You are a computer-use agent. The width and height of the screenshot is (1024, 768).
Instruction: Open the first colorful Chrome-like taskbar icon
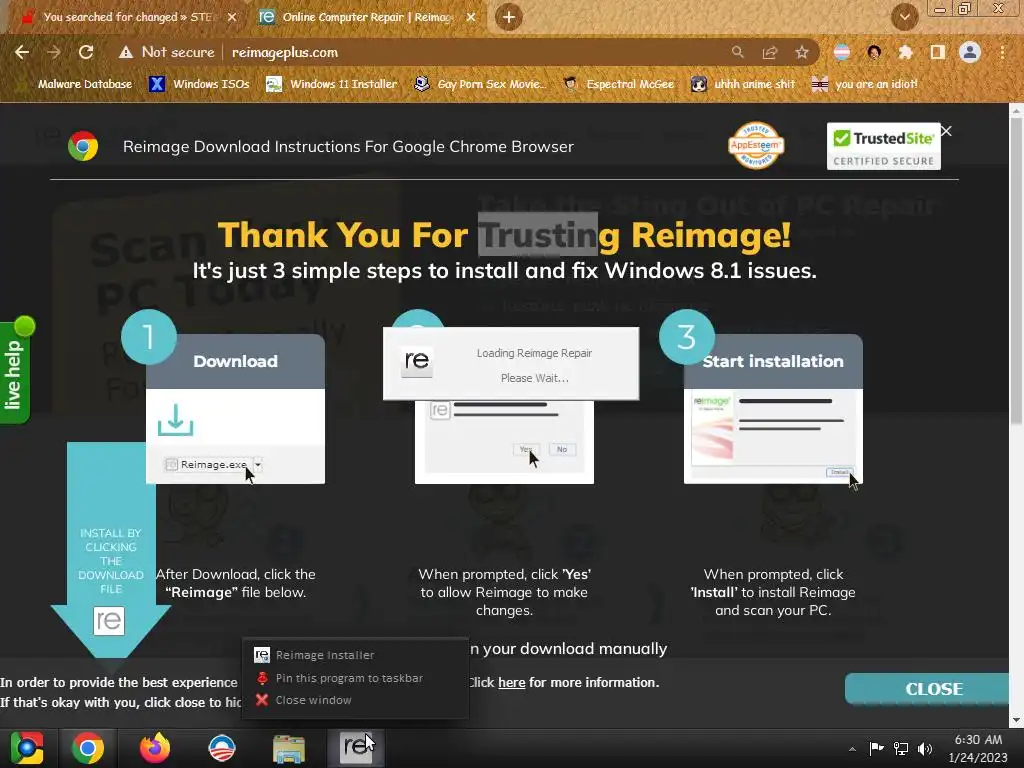tap(27, 748)
